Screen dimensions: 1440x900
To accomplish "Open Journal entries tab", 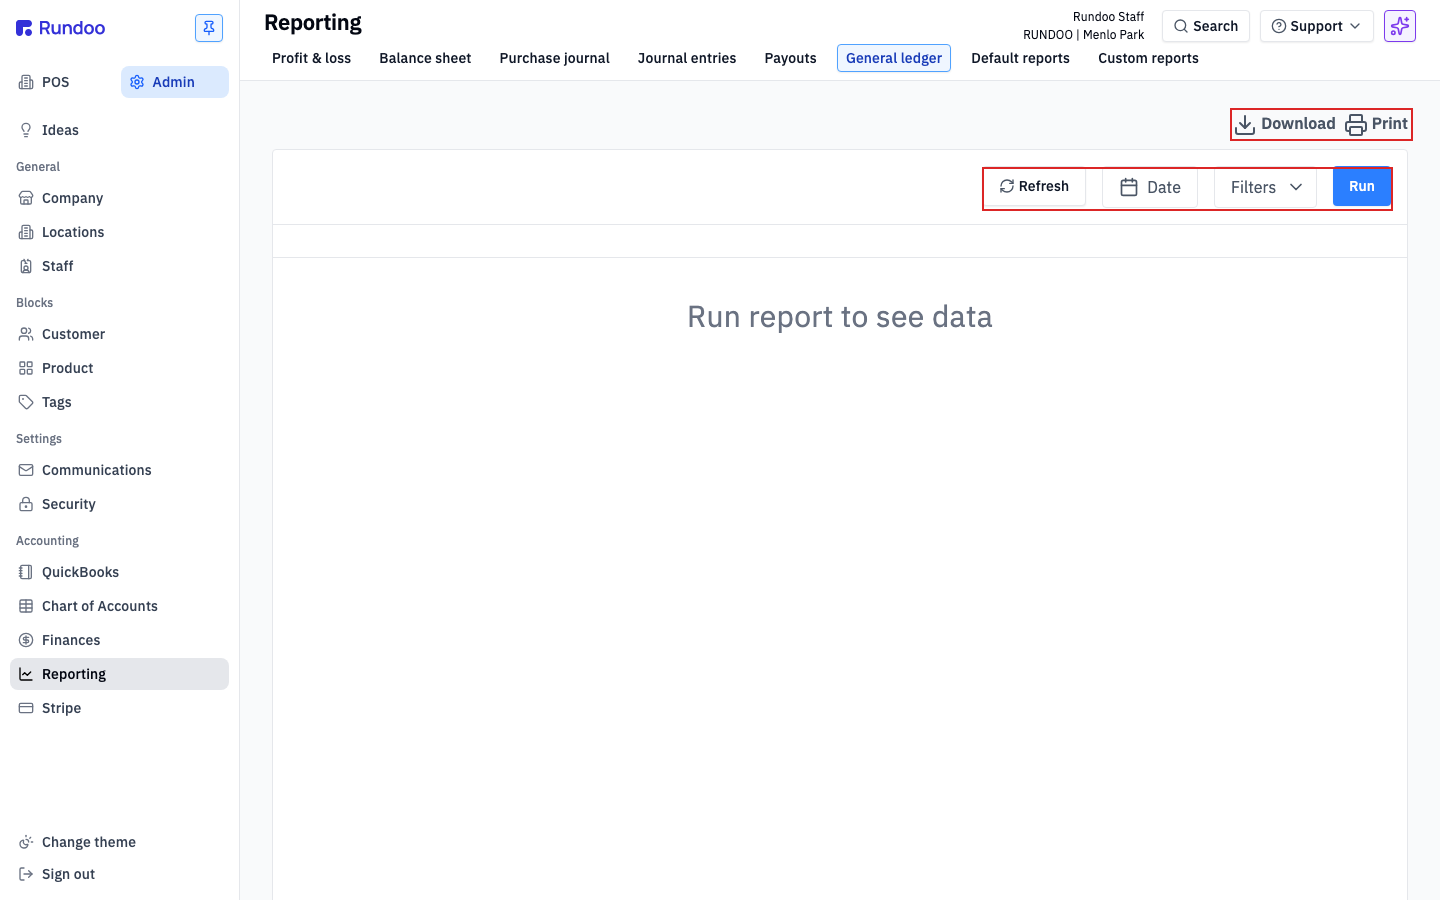I will [687, 58].
